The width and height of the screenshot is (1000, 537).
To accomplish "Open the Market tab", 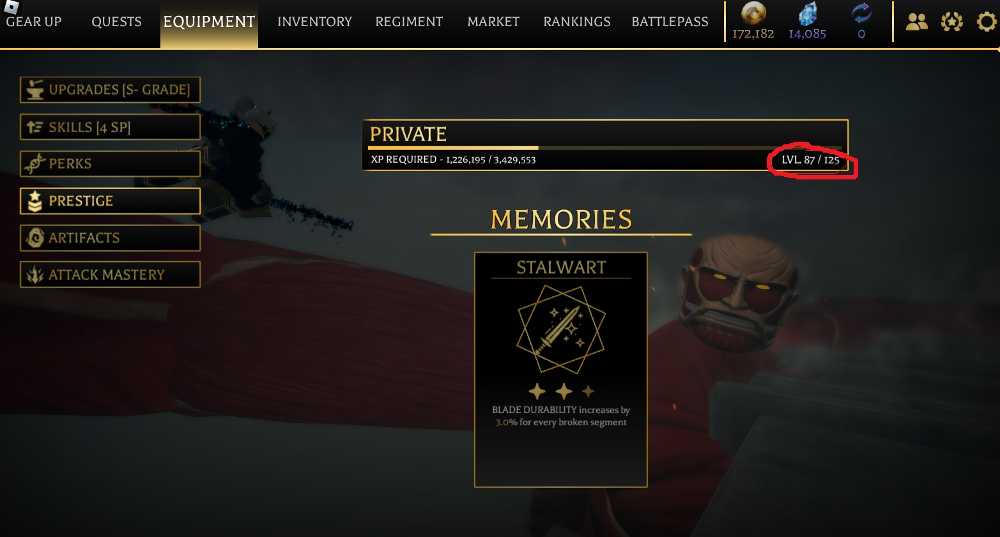I will (x=493, y=22).
